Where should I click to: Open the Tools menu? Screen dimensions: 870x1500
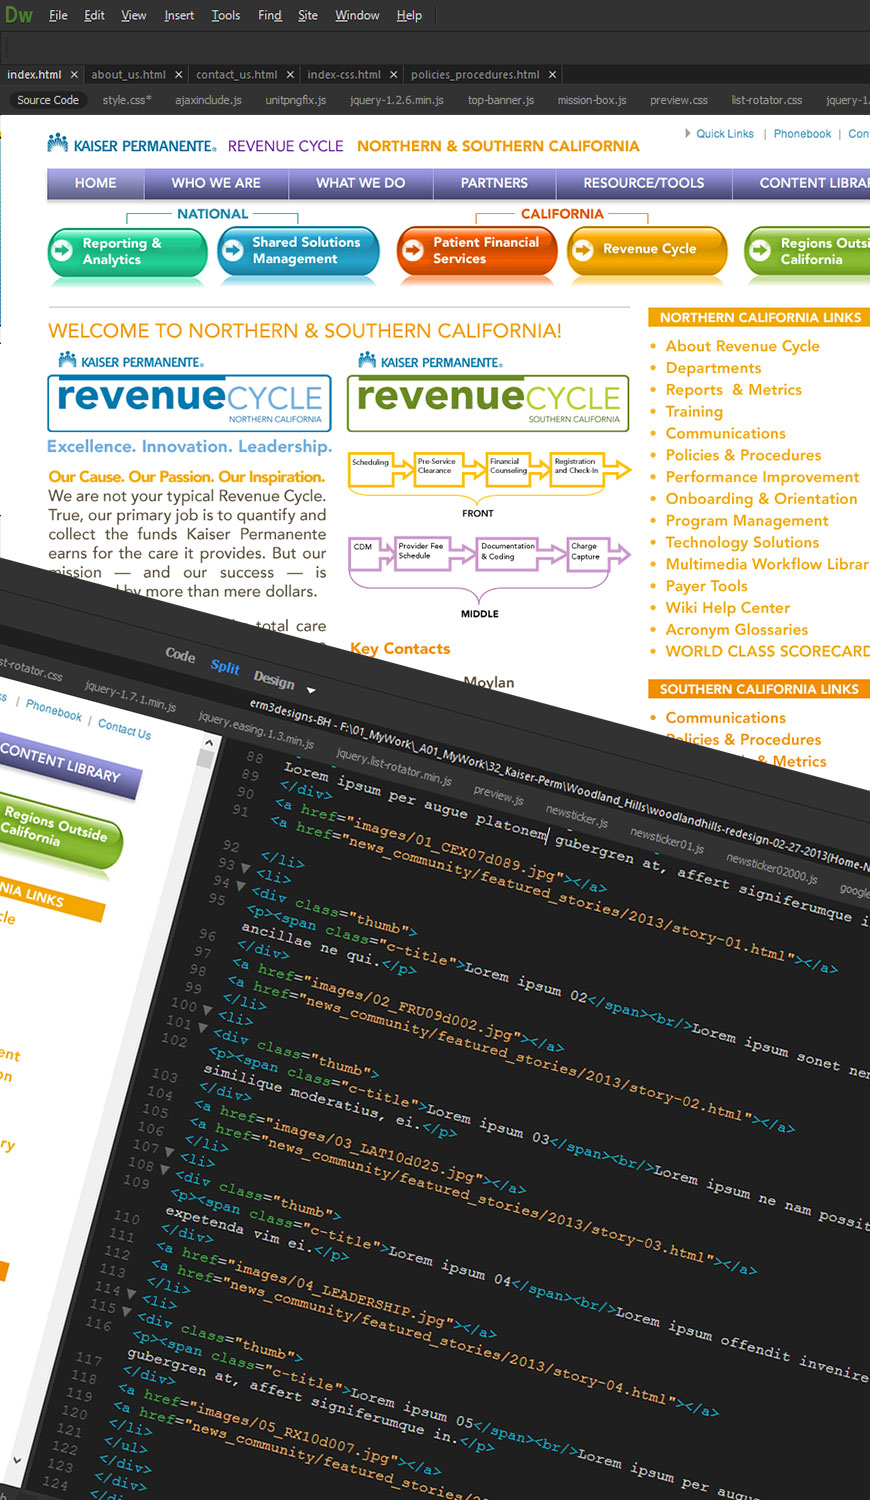pyautogui.click(x=225, y=15)
